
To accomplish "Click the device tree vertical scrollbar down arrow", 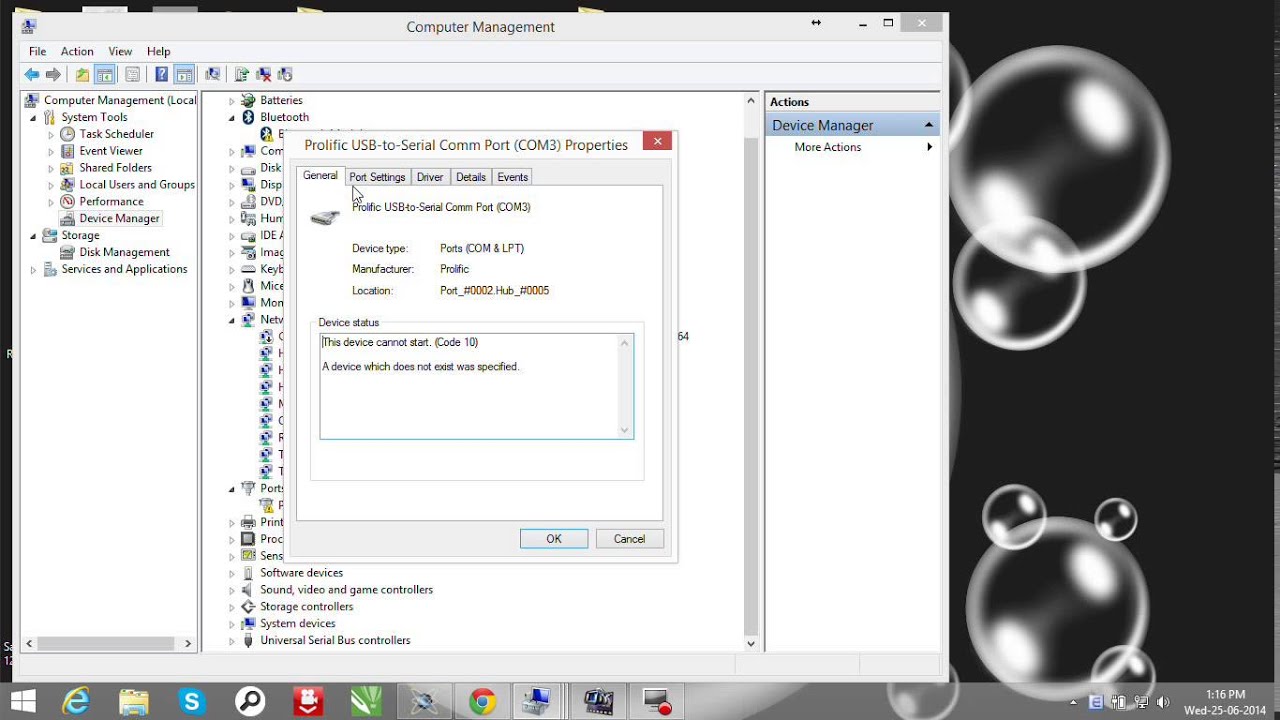I will coord(751,644).
